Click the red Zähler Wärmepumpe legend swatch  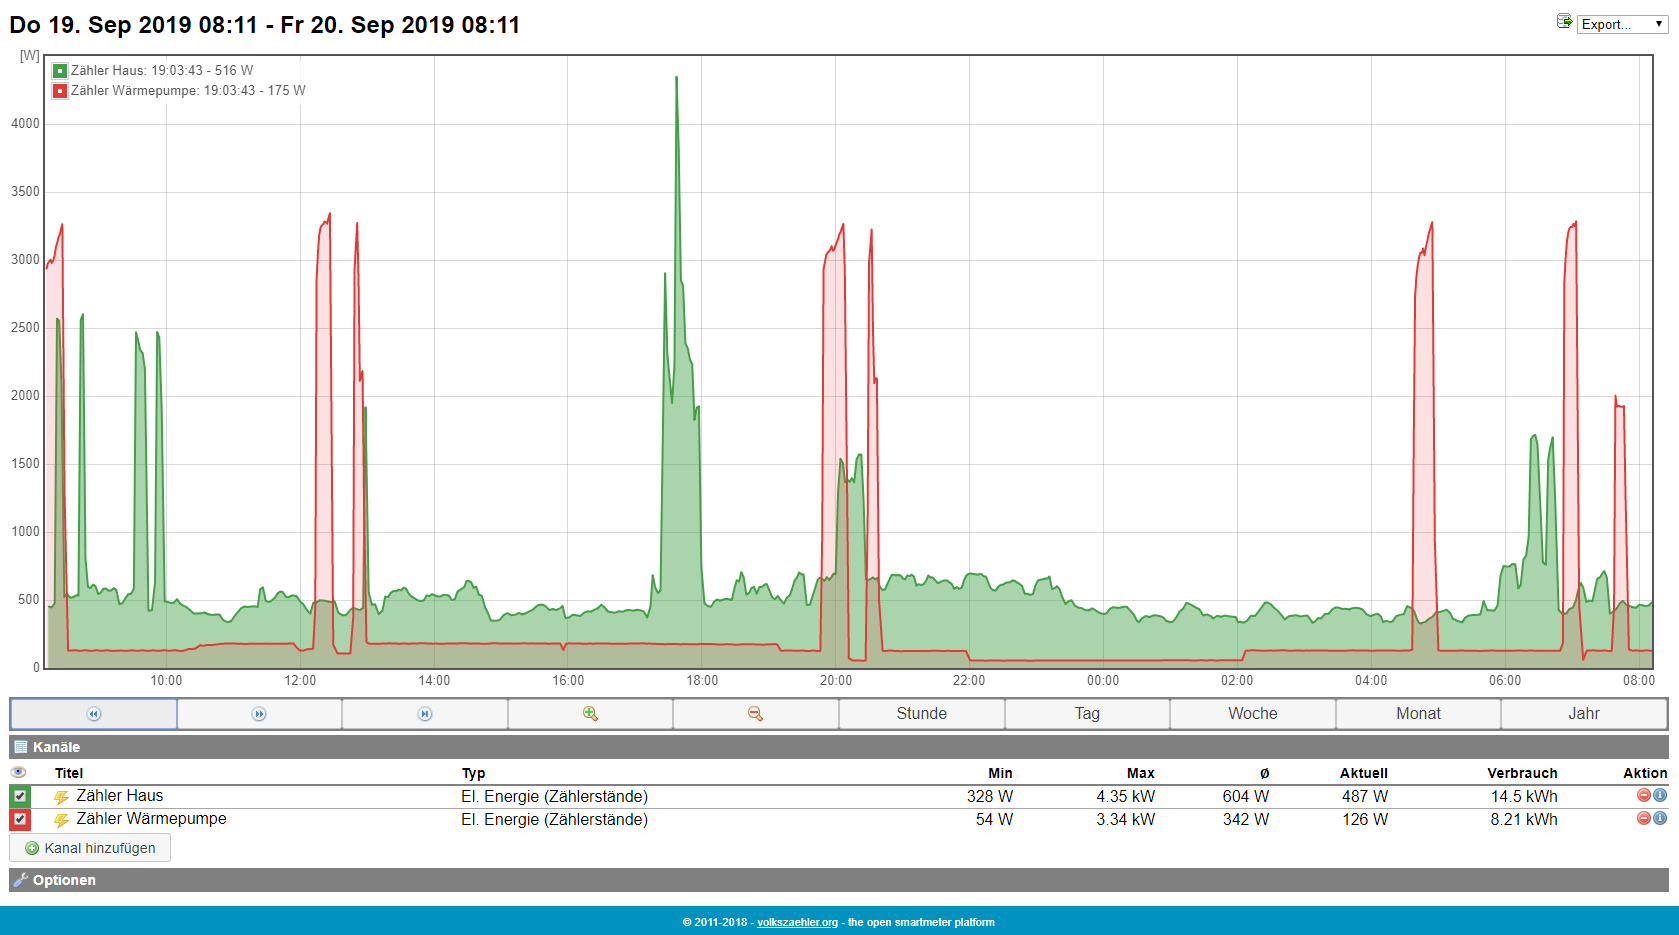click(x=60, y=91)
